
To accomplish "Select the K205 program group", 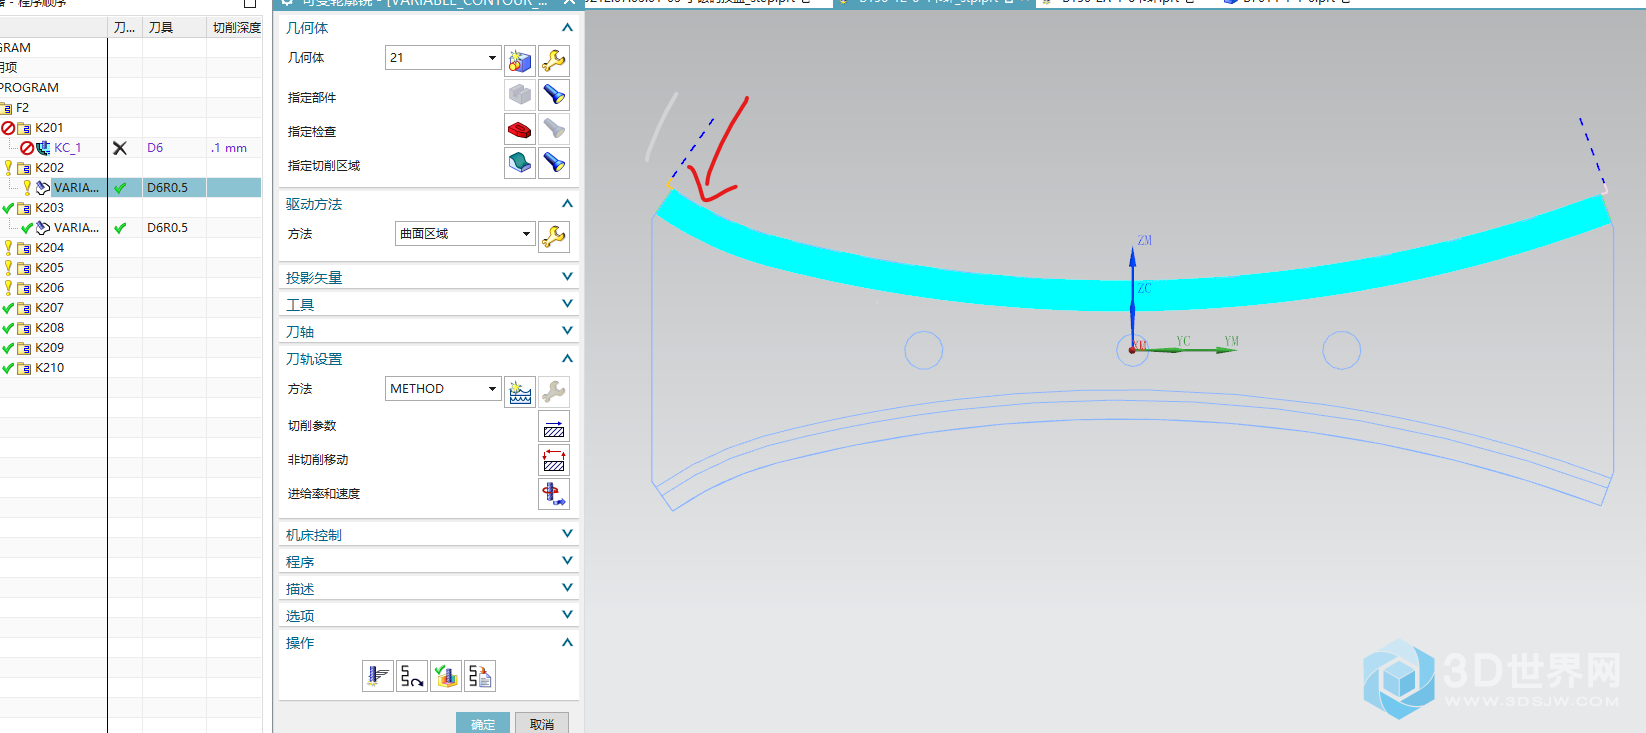I will coord(49,268).
